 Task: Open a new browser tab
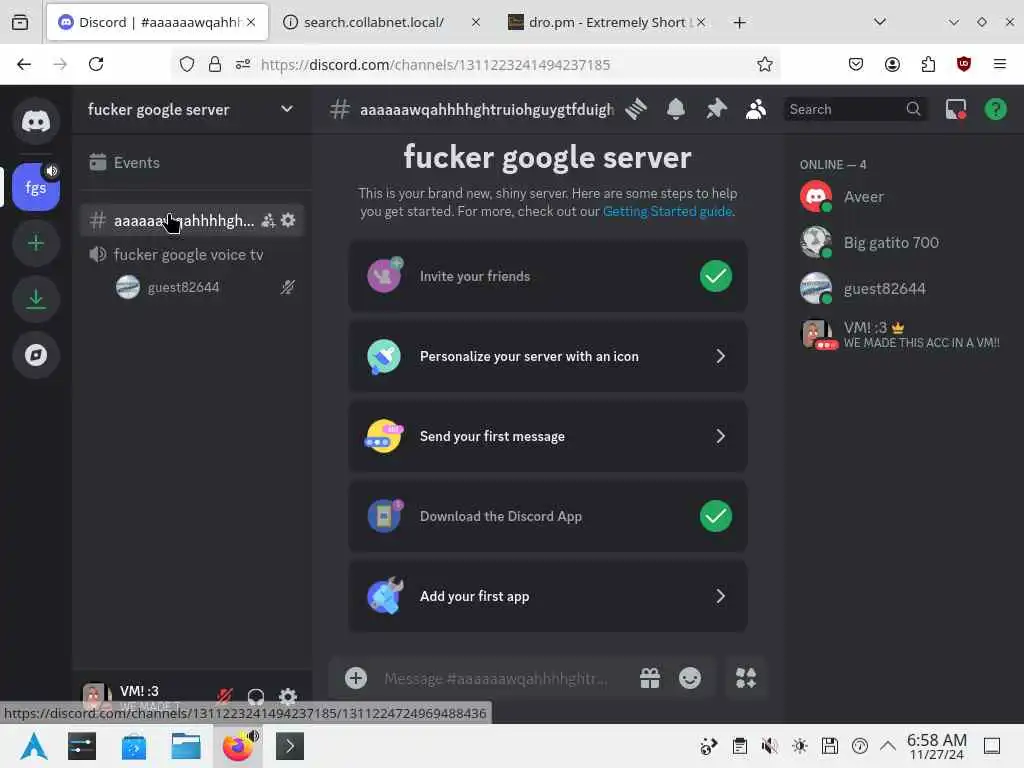[739, 23]
